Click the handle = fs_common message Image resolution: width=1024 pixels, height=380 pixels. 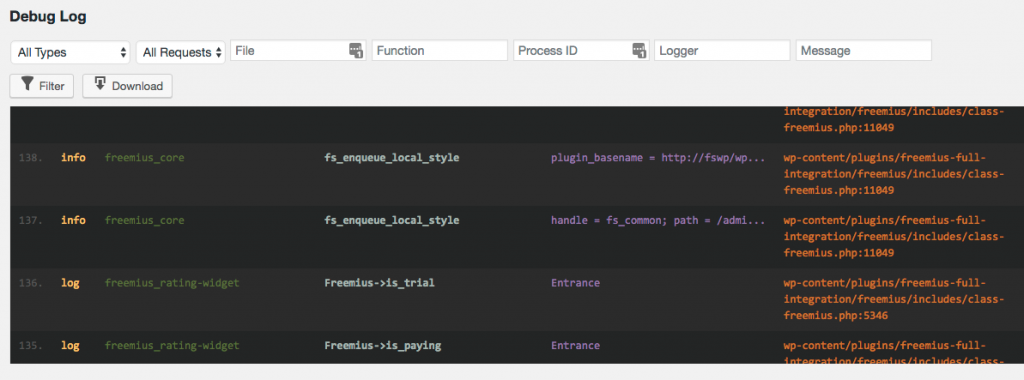(658, 221)
